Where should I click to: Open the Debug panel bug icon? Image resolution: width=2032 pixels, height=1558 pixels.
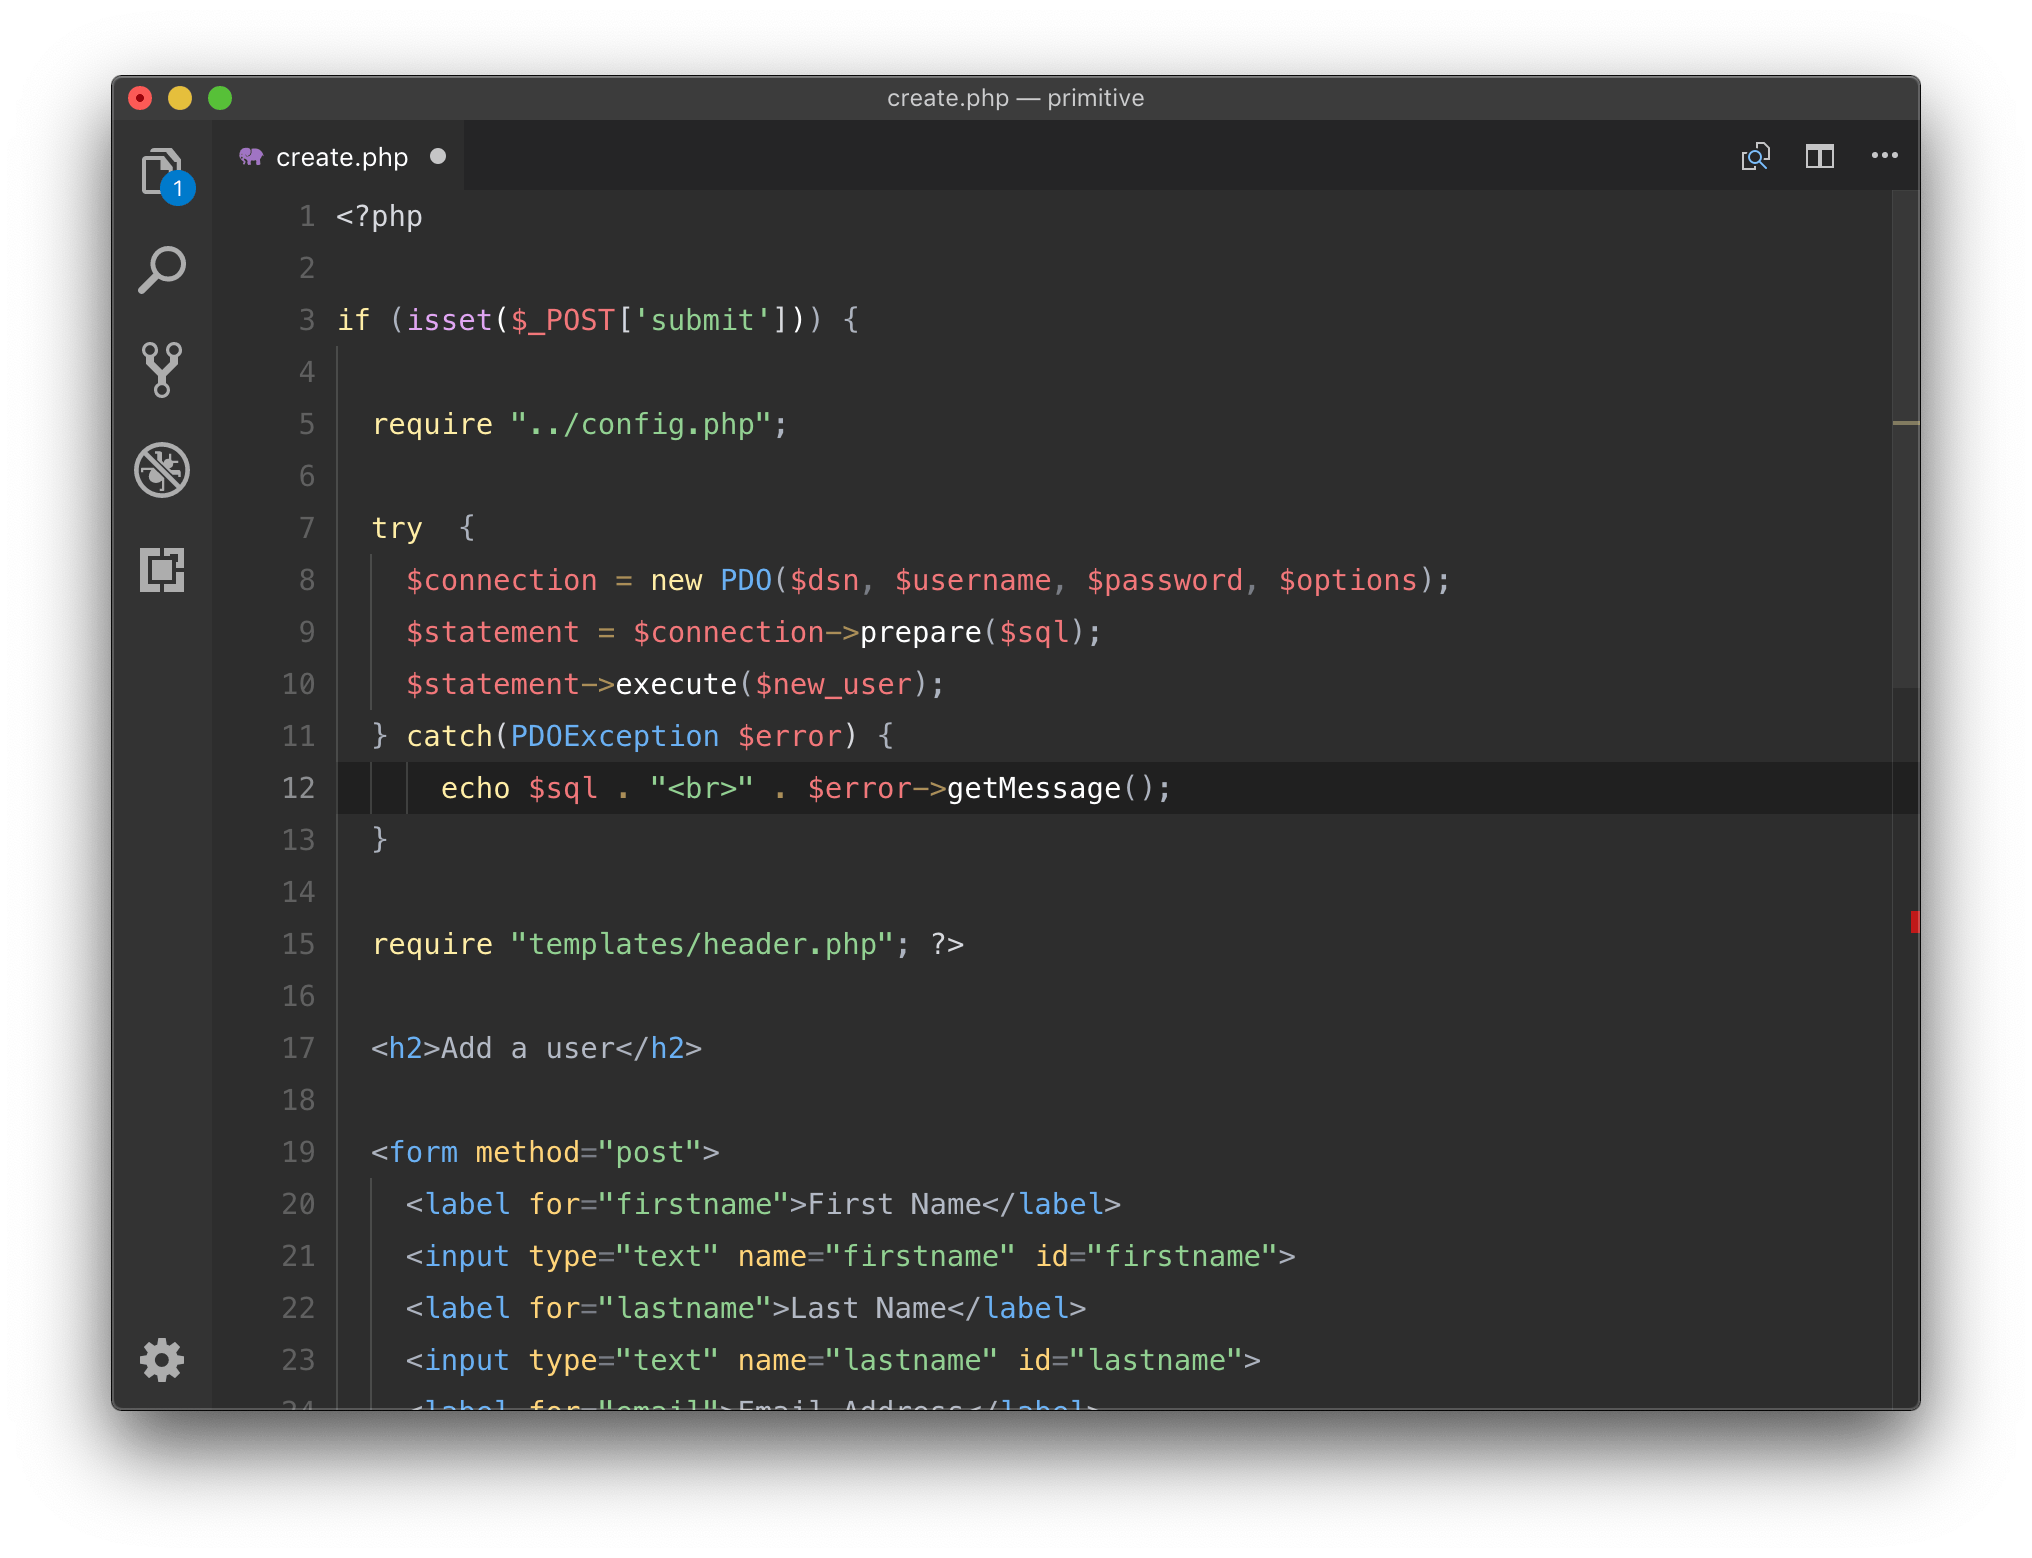pos(161,470)
